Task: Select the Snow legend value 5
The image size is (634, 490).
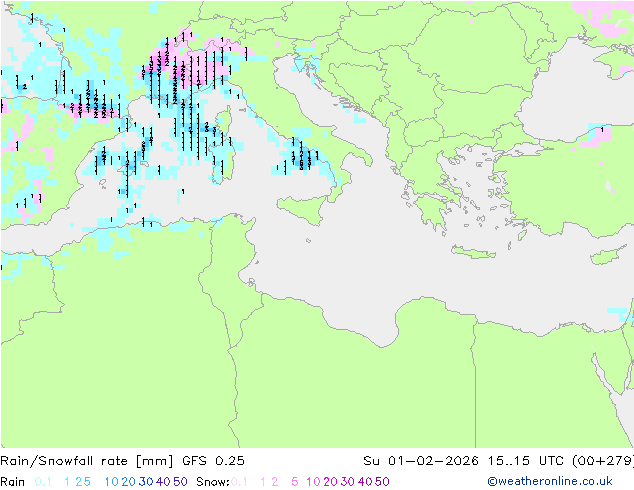Action: pos(295,482)
